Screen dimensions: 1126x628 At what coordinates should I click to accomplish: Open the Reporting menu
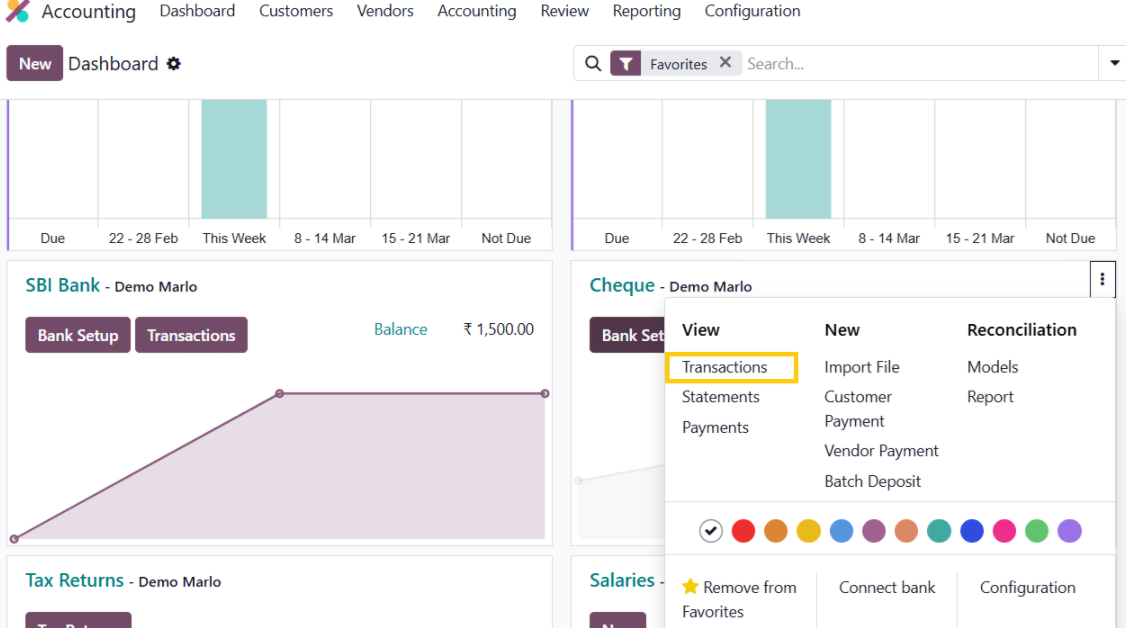click(646, 12)
